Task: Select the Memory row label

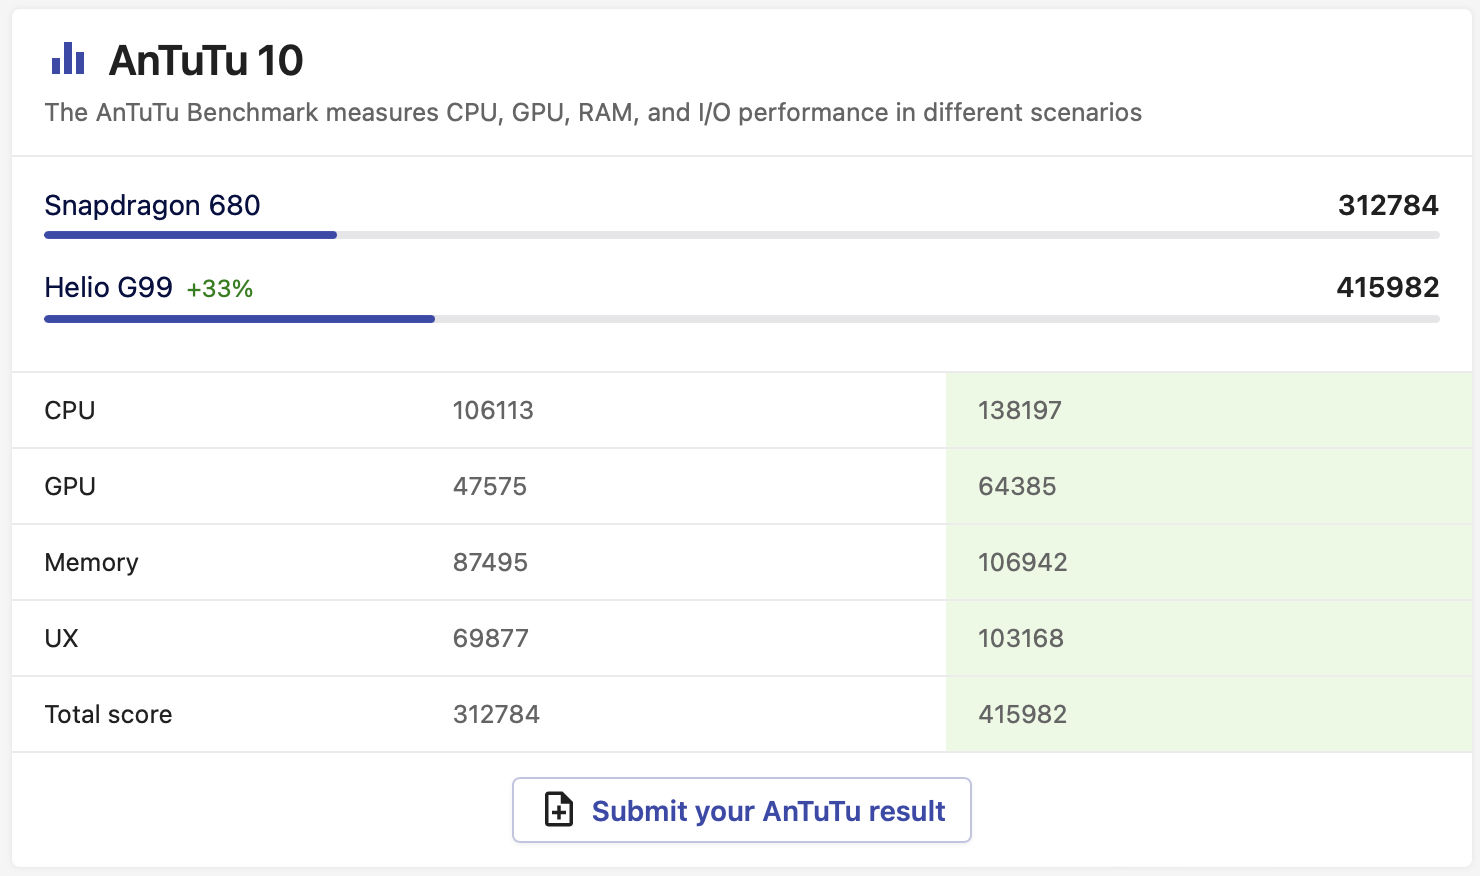Action: tap(91, 562)
